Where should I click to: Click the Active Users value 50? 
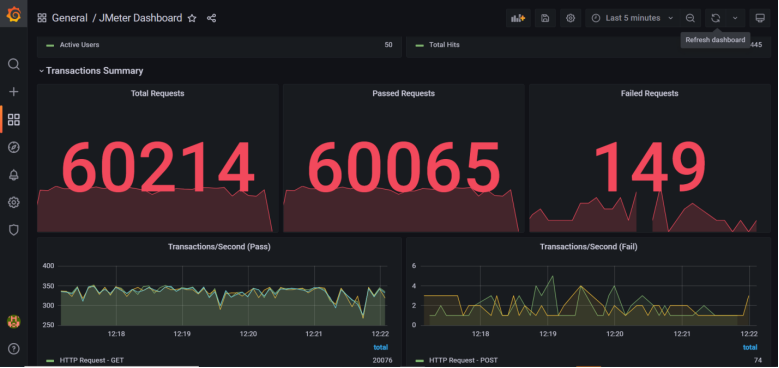tap(388, 45)
